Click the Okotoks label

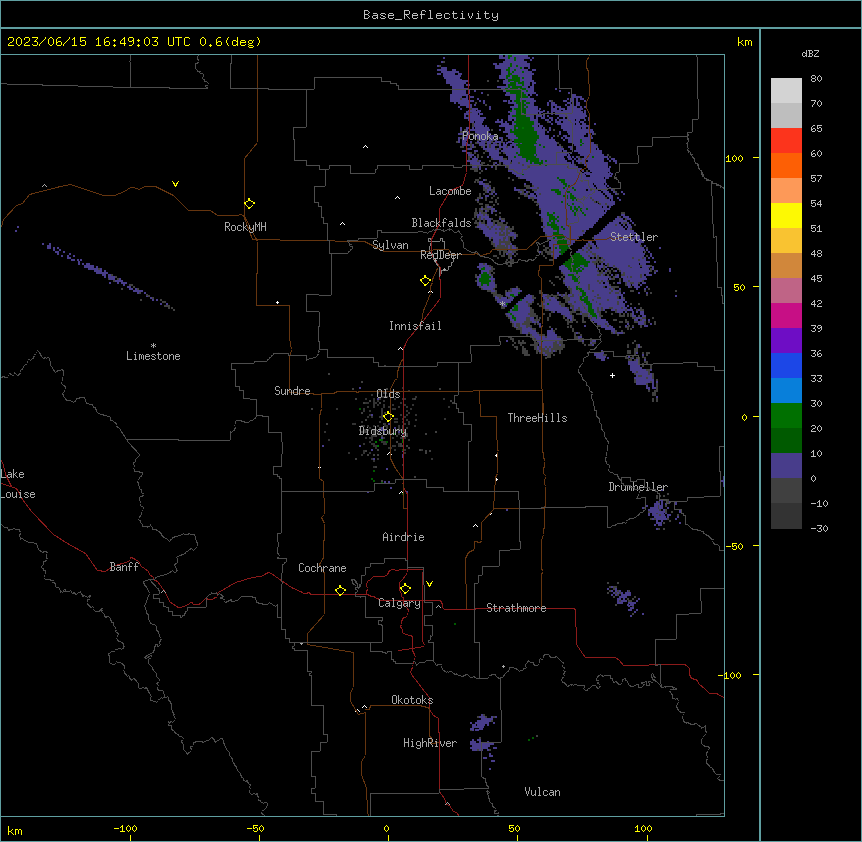click(412, 700)
